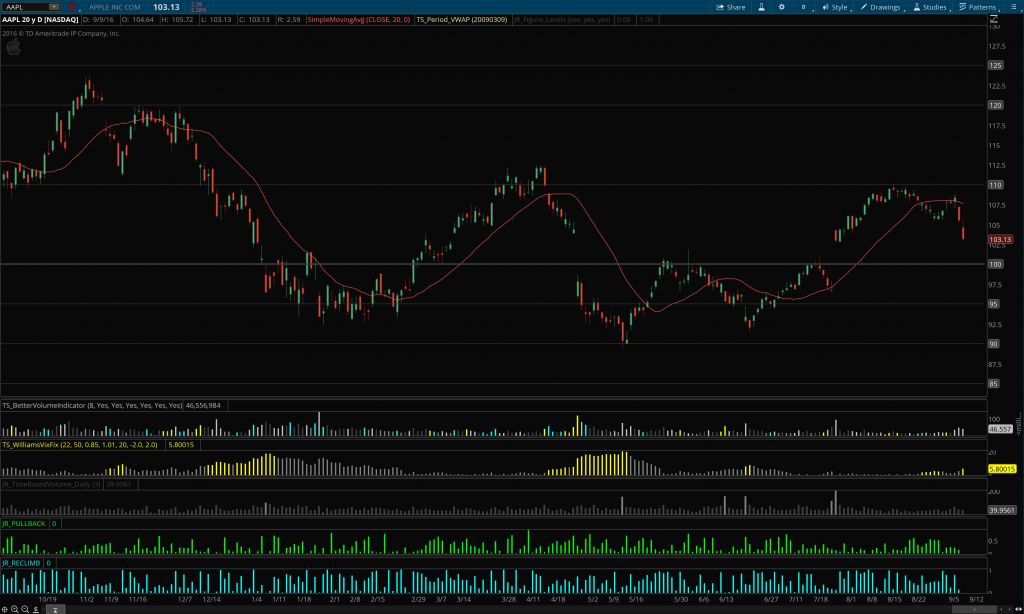The image size is (1024, 614).
Task: Click the AAPL symbol input field
Action: point(25,7)
